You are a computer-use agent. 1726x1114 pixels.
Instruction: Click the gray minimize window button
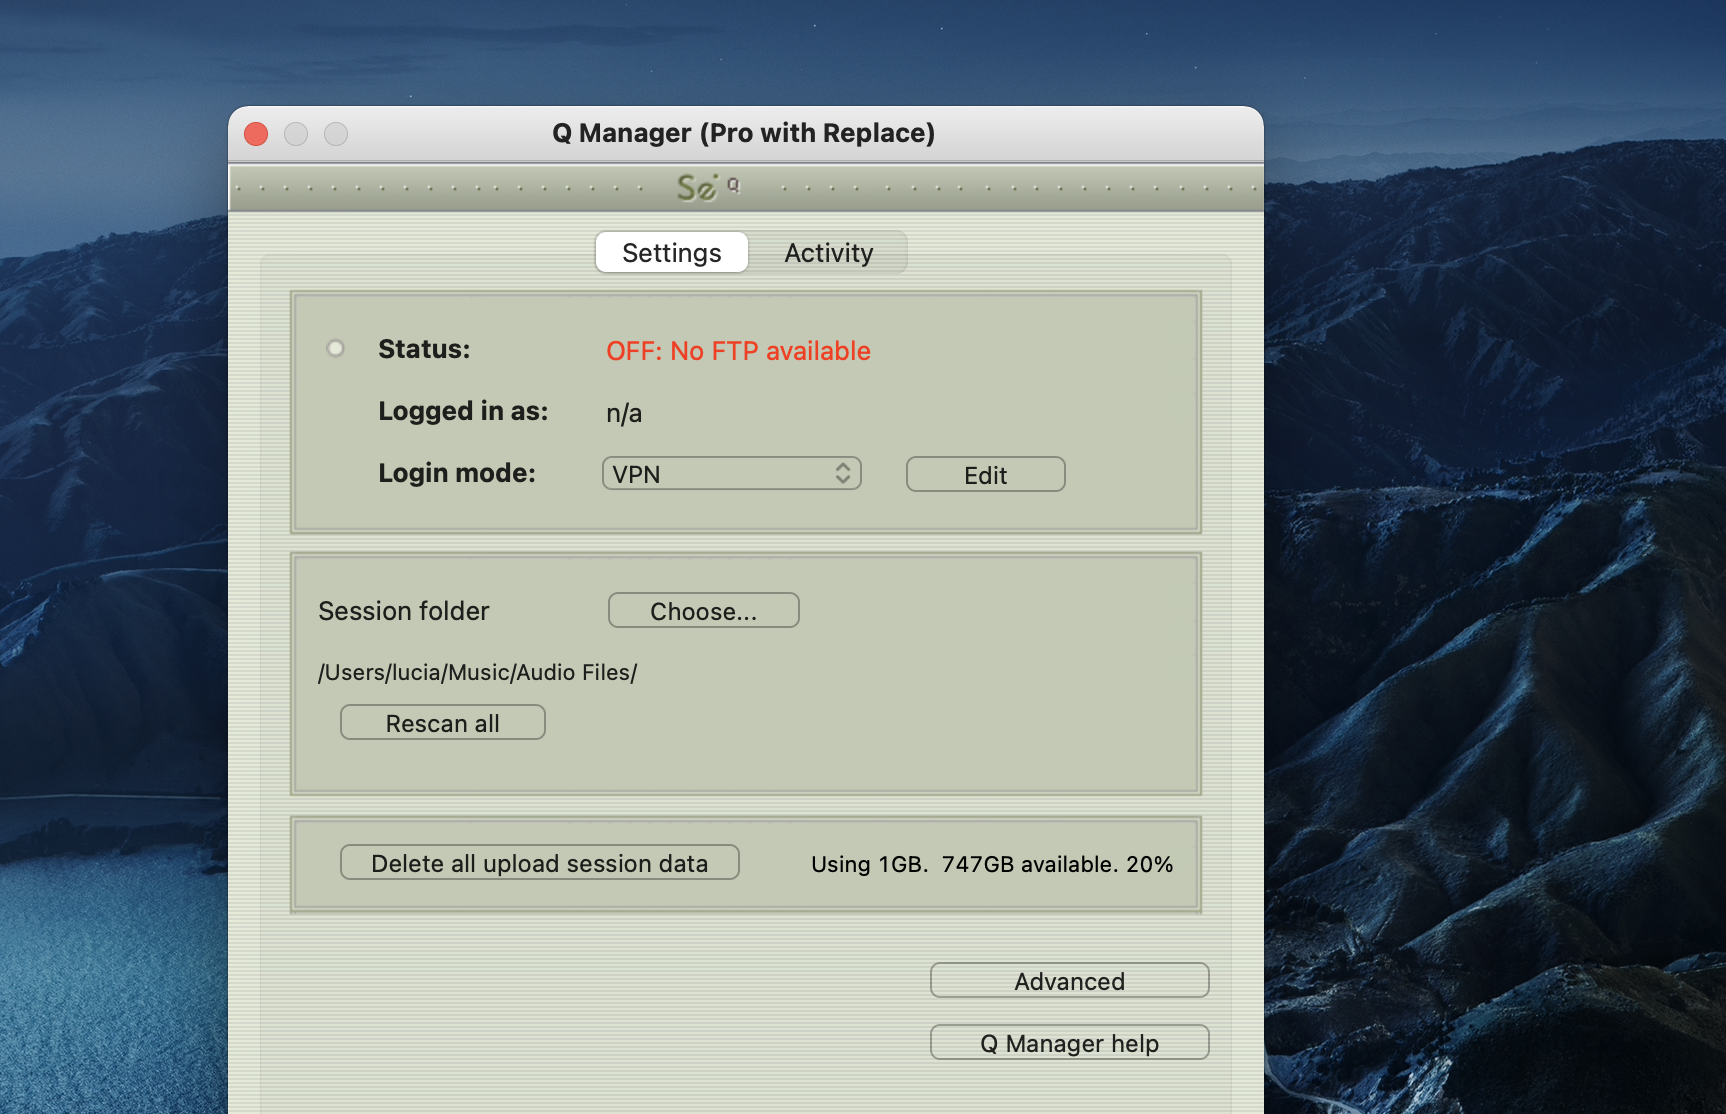(296, 134)
